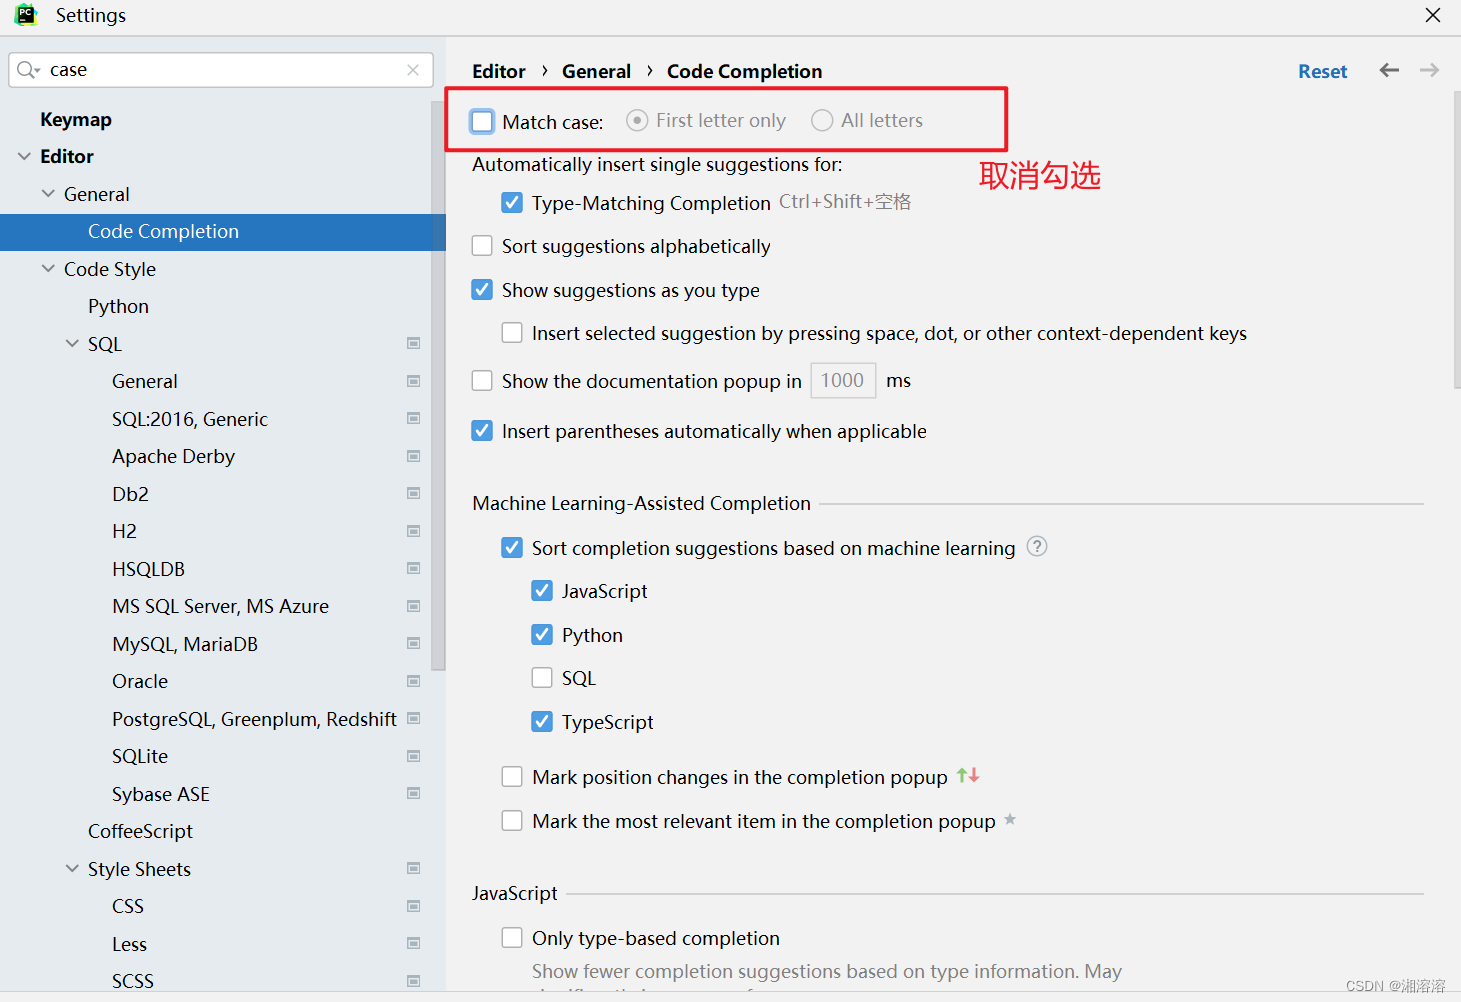Select the All letters radio button
The height and width of the screenshot is (1002, 1461).
822,120
